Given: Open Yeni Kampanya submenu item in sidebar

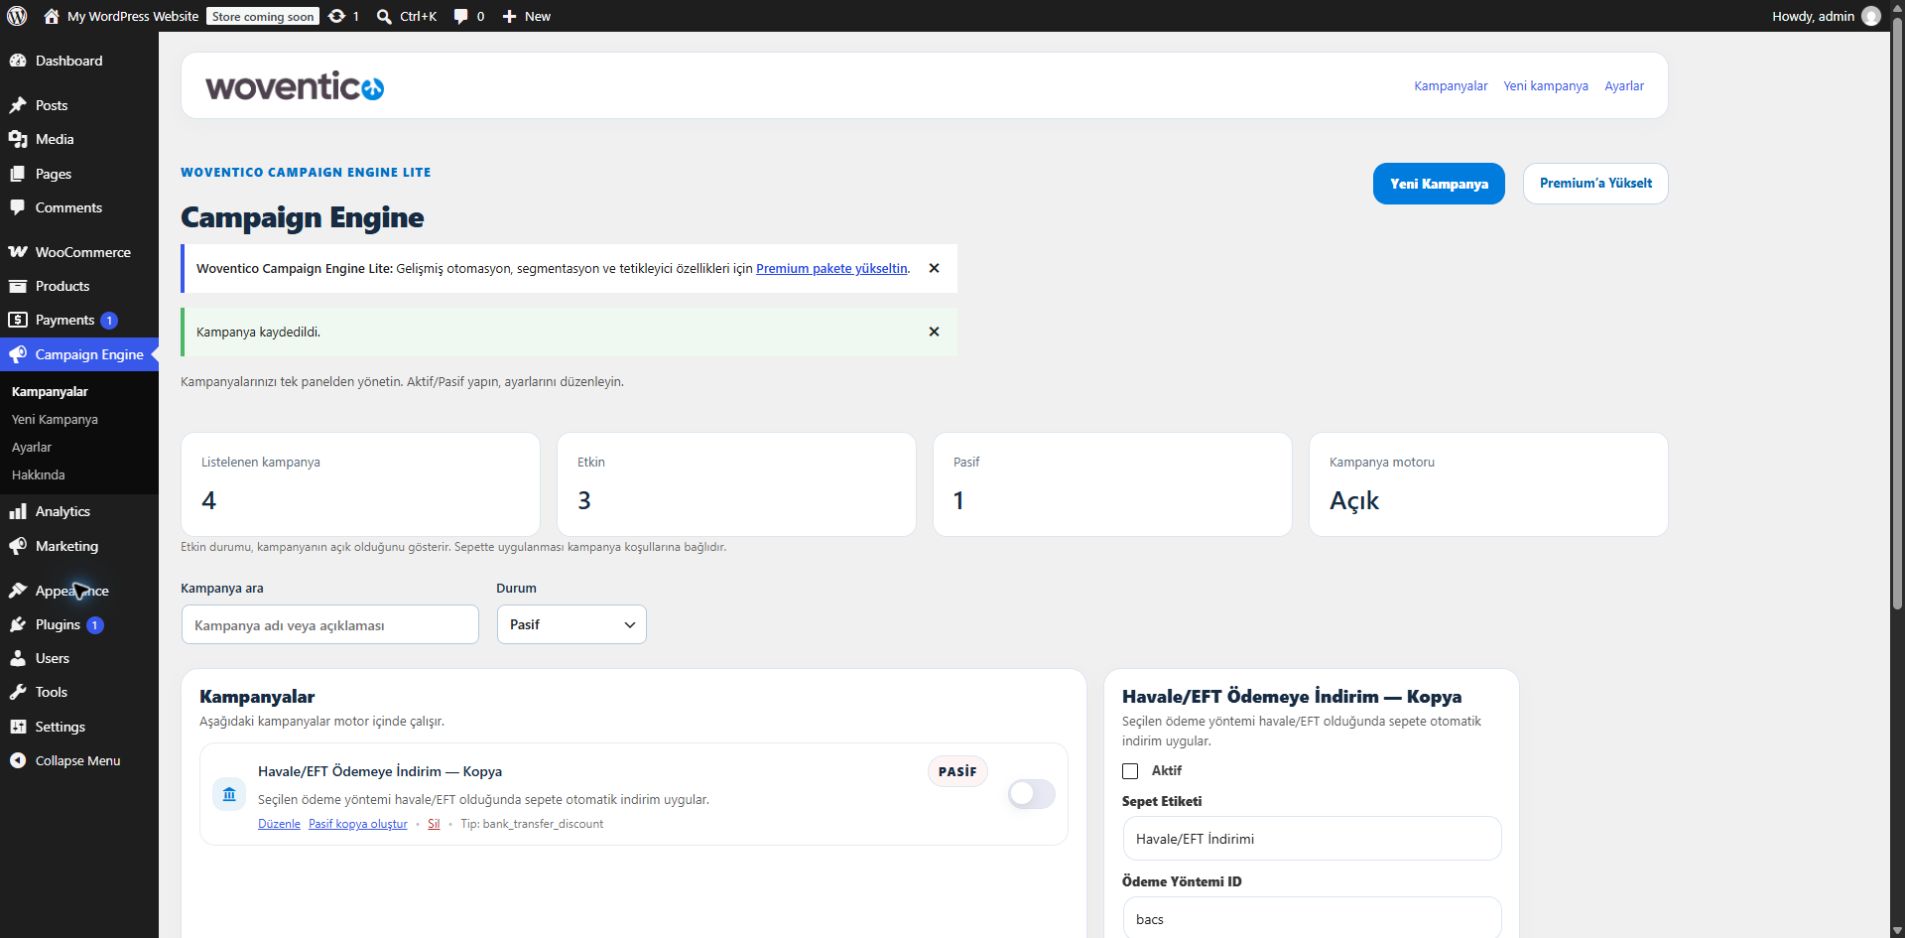Looking at the screenshot, I should 55,419.
